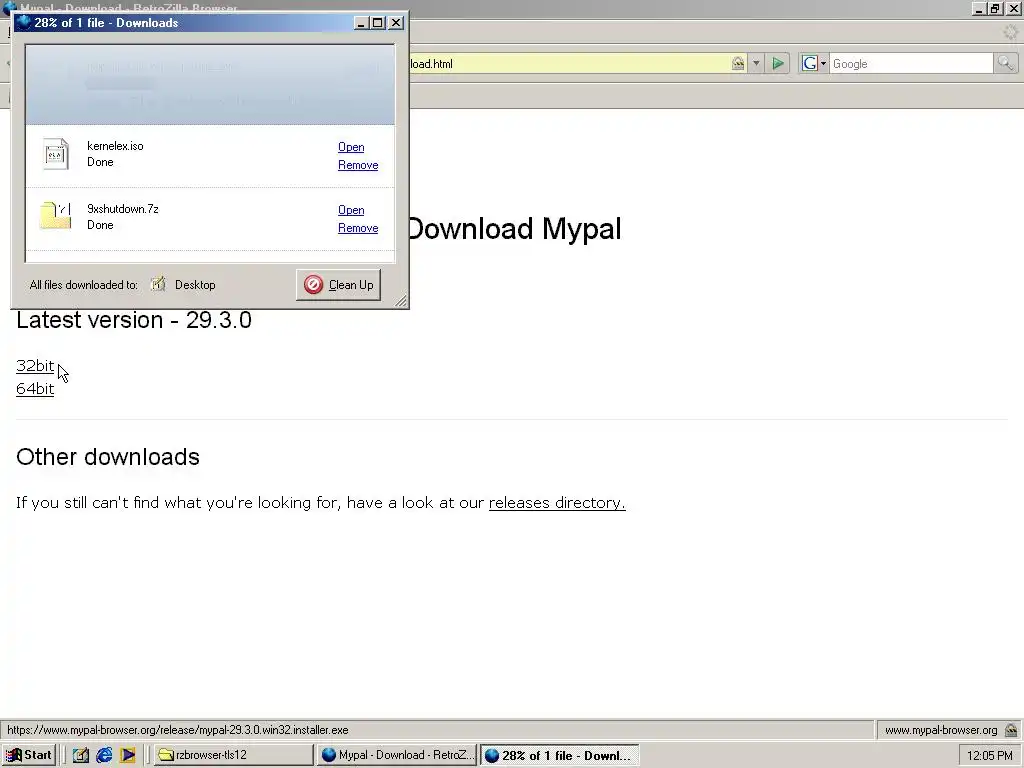Launch media player from quick launch
The width and height of the screenshot is (1024, 768).
point(127,755)
